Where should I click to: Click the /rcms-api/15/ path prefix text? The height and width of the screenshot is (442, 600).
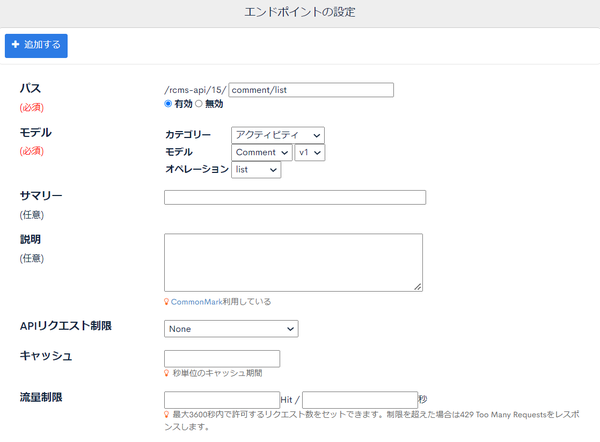pyautogui.click(x=195, y=90)
